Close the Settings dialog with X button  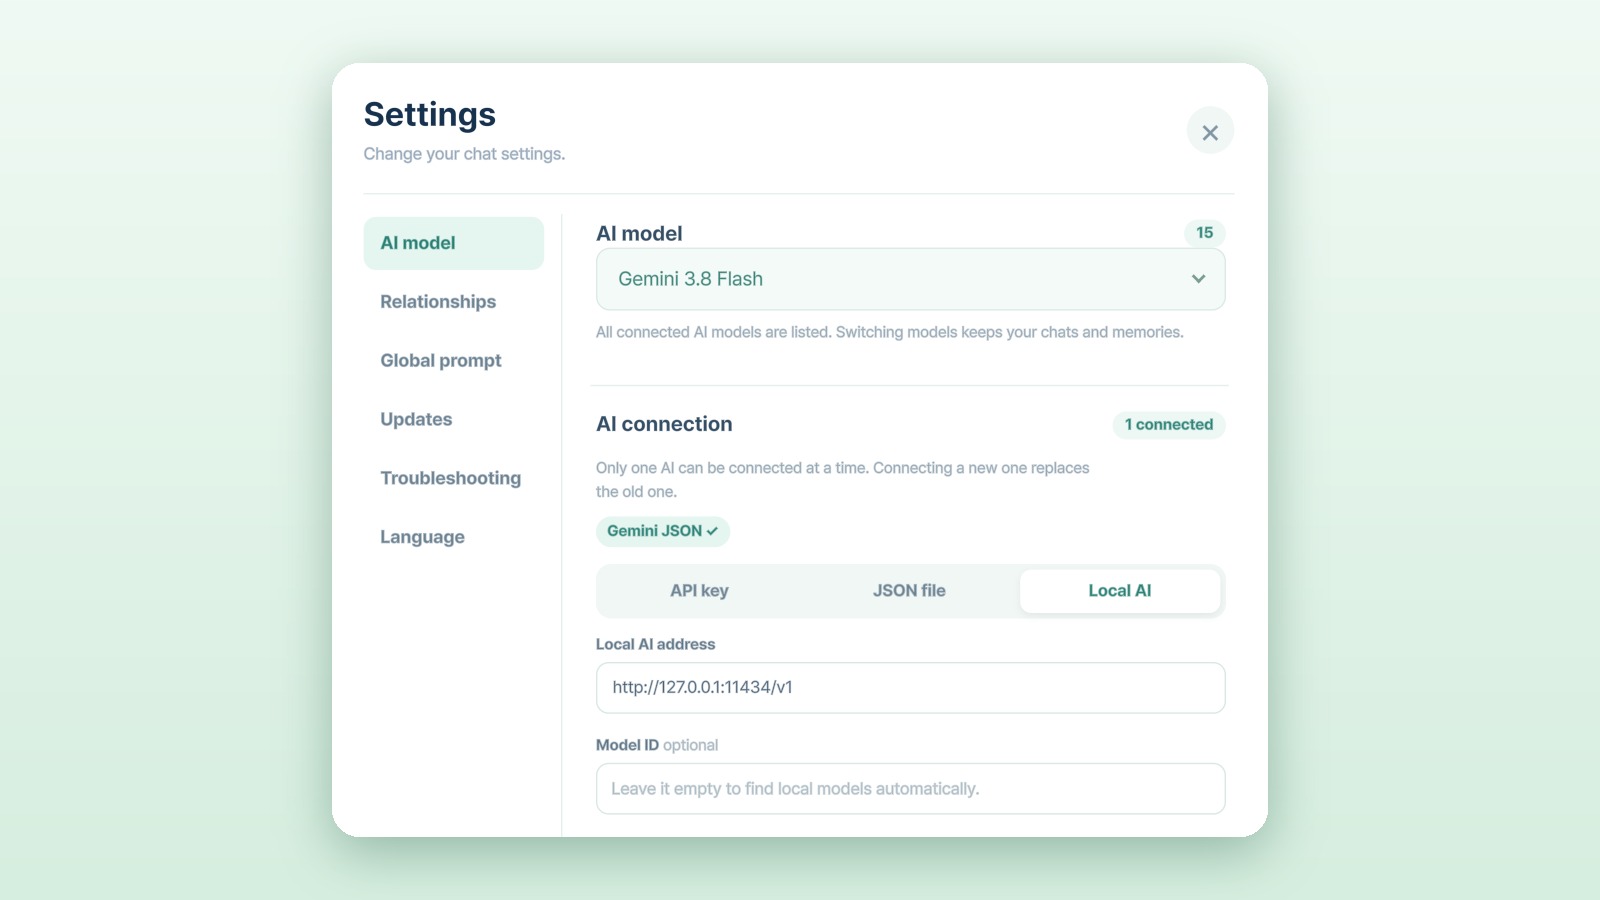tap(1210, 132)
